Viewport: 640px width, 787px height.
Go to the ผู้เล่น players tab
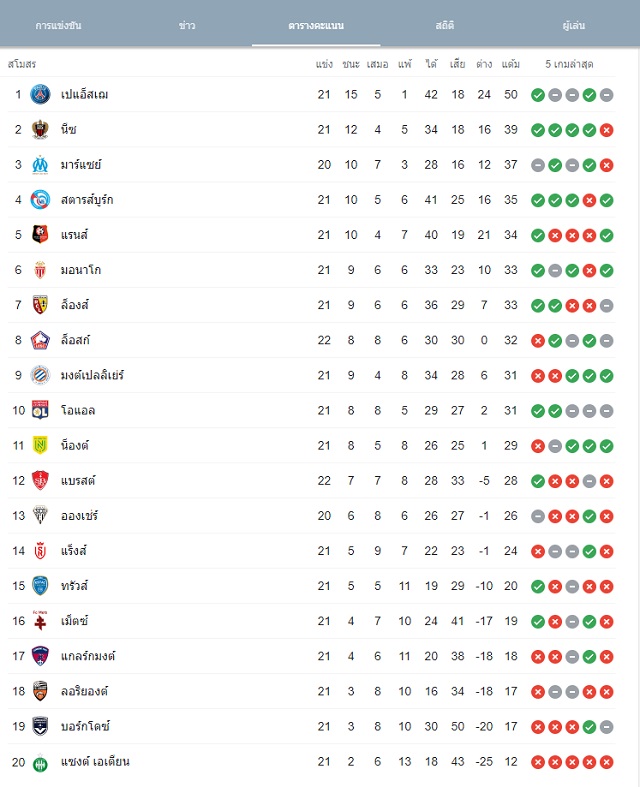[574, 25]
